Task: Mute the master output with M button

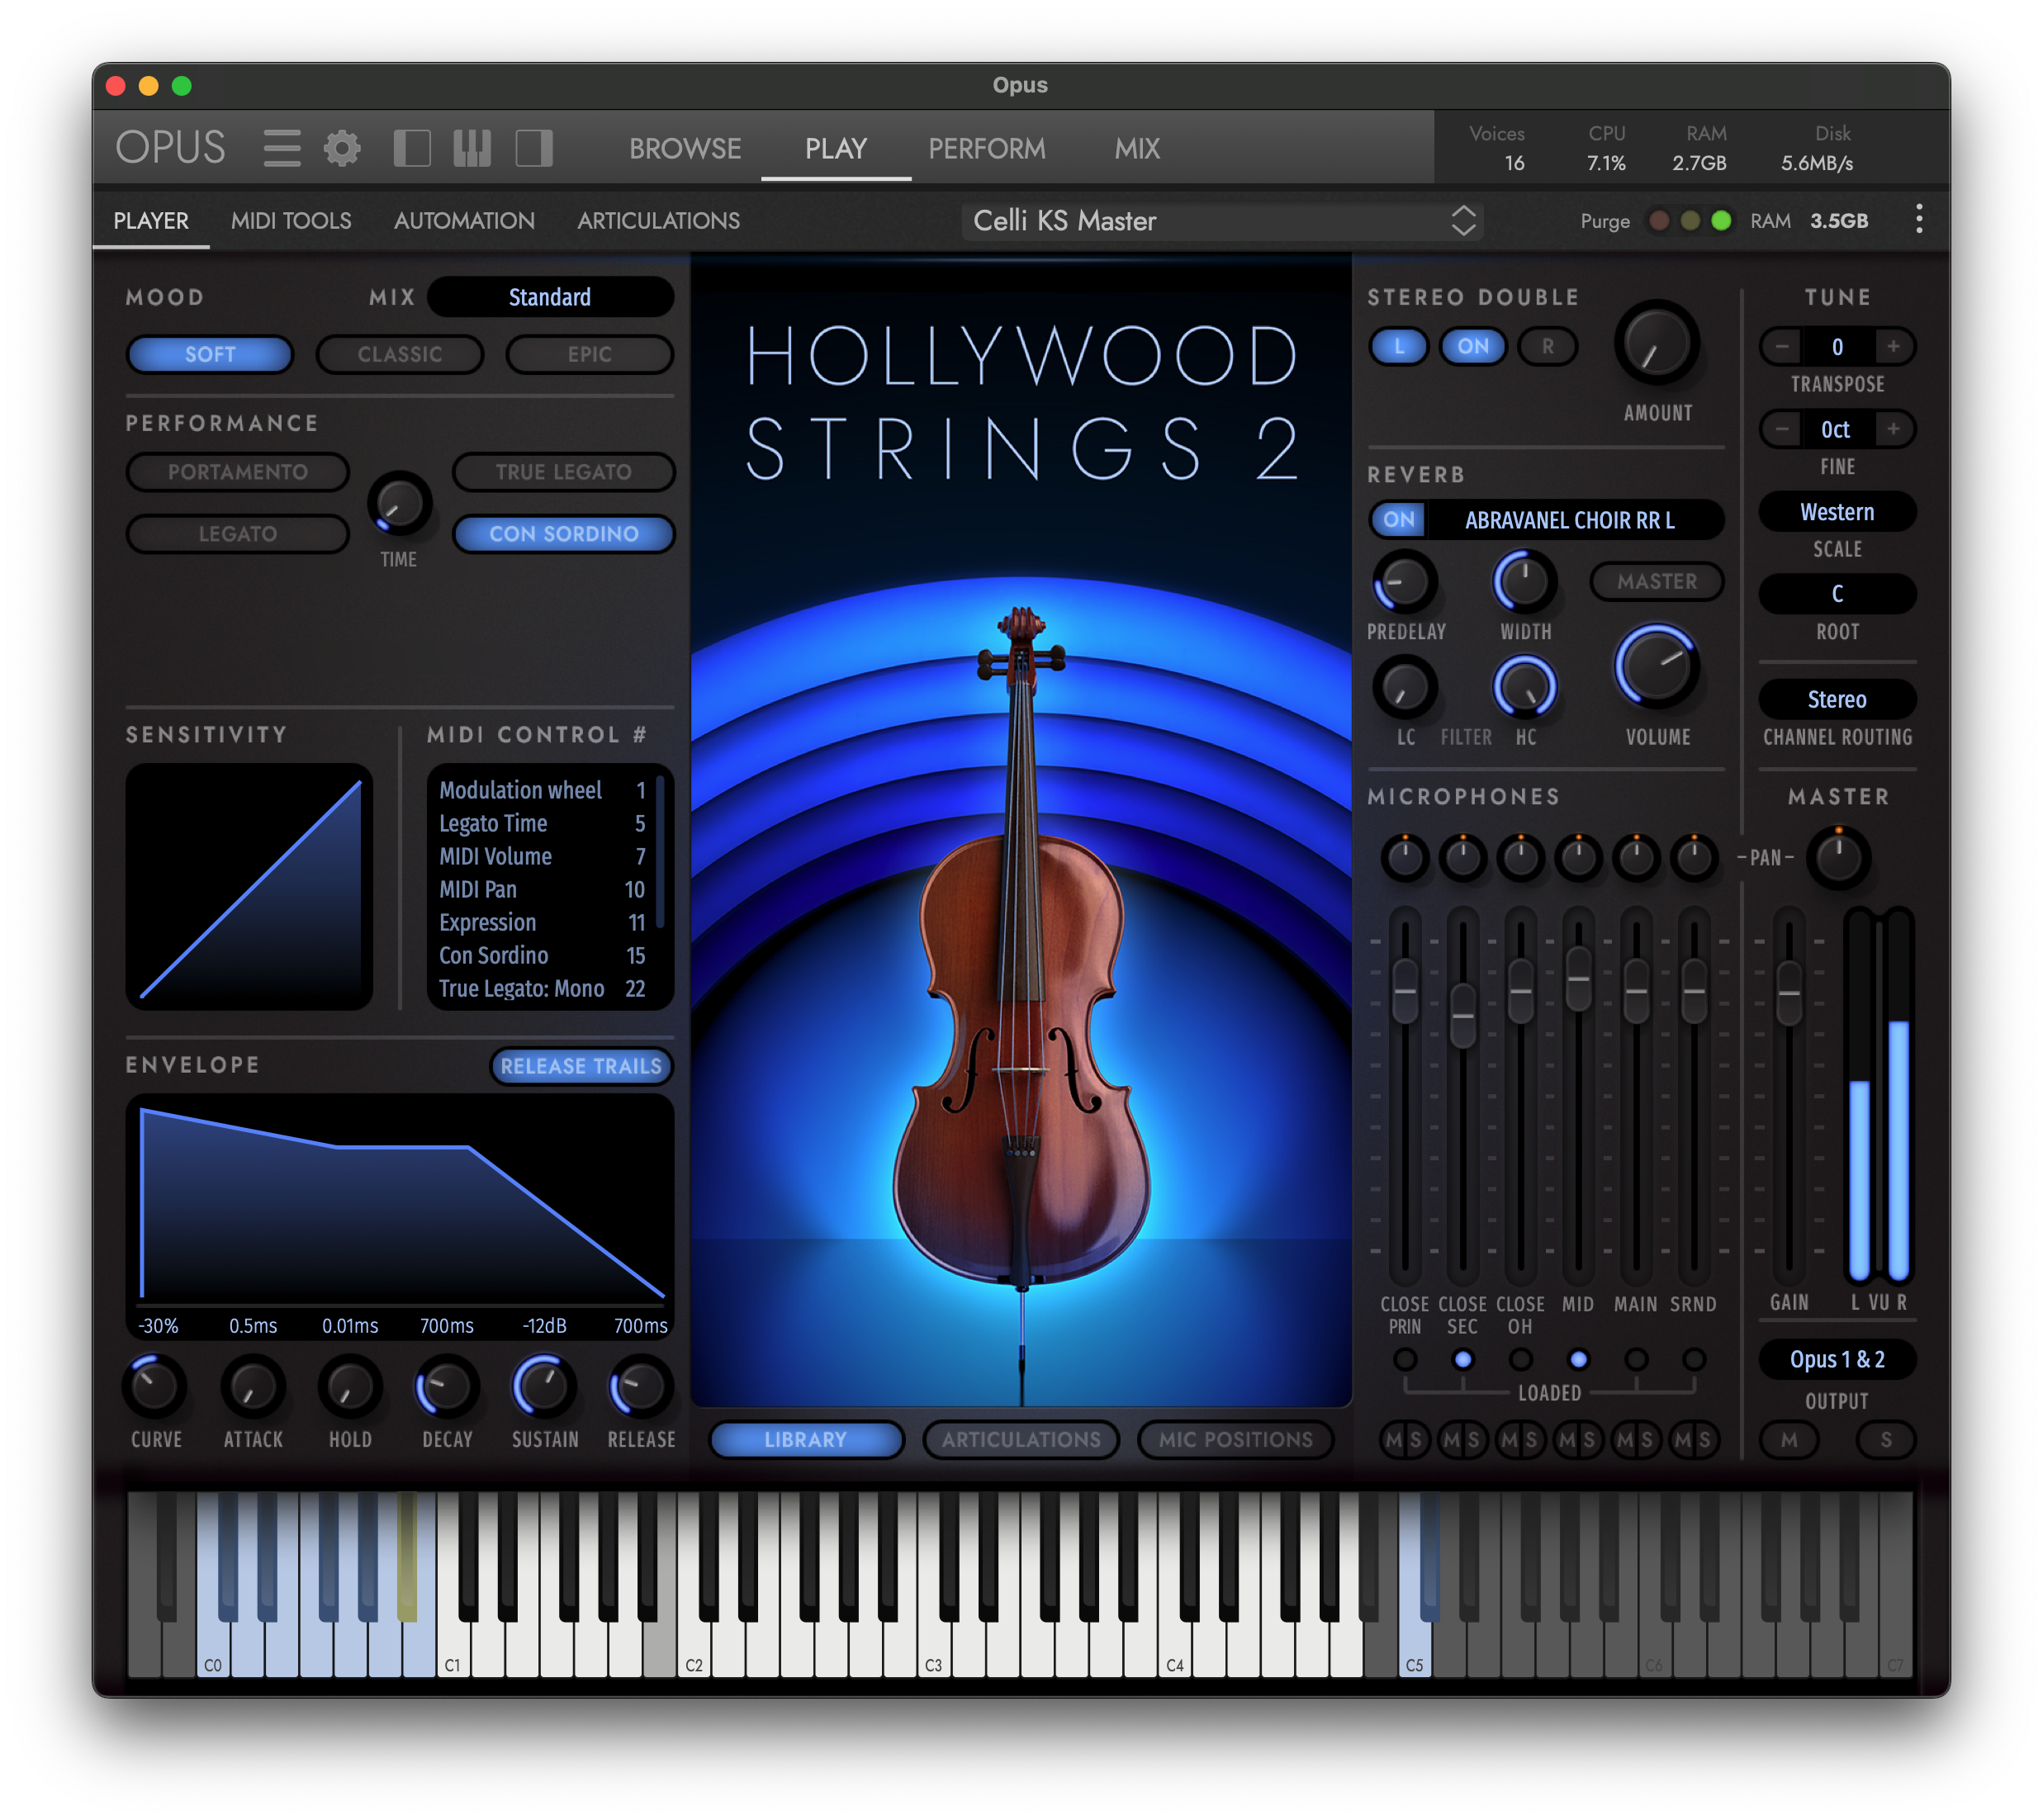Action: (1788, 1439)
